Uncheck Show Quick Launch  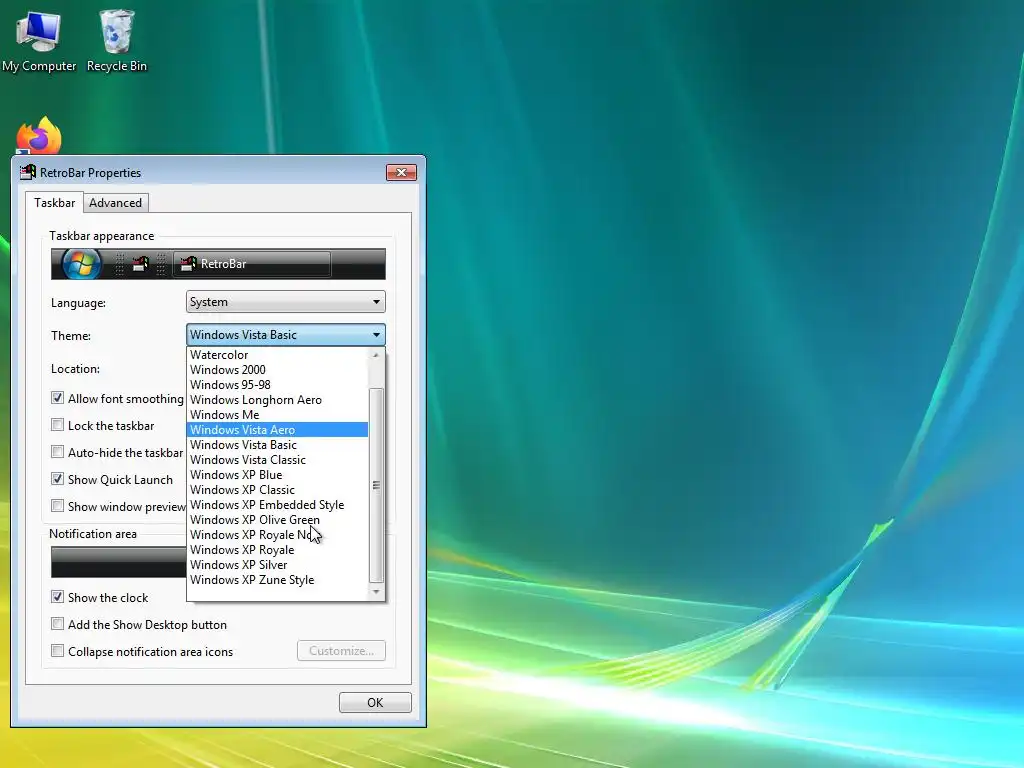(x=57, y=479)
